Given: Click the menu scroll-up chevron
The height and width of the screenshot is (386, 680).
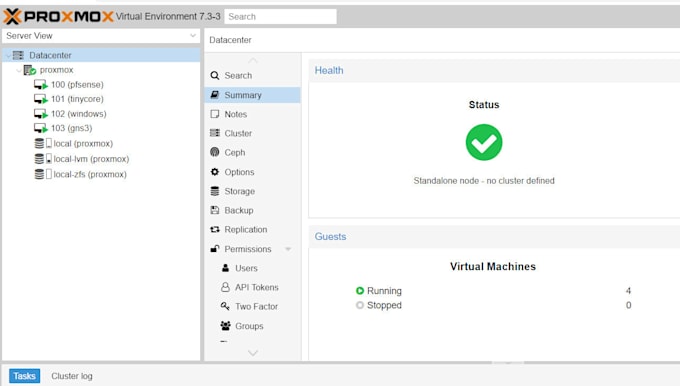Looking at the screenshot, I should pos(253,60).
